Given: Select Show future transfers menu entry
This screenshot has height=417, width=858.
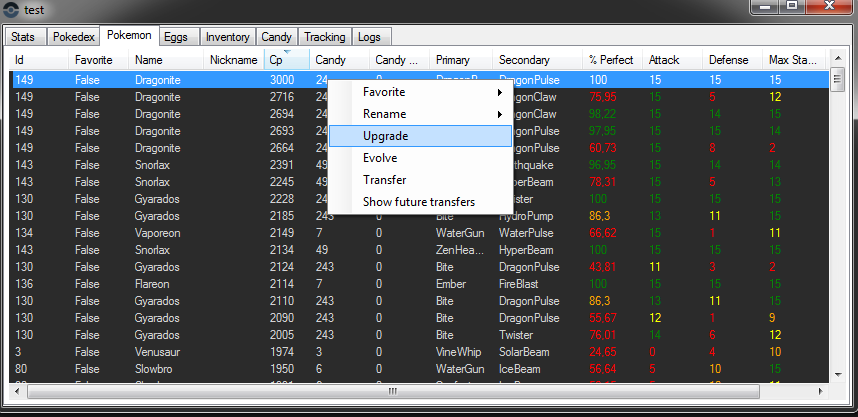Looking at the screenshot, I should pos(420,202).
